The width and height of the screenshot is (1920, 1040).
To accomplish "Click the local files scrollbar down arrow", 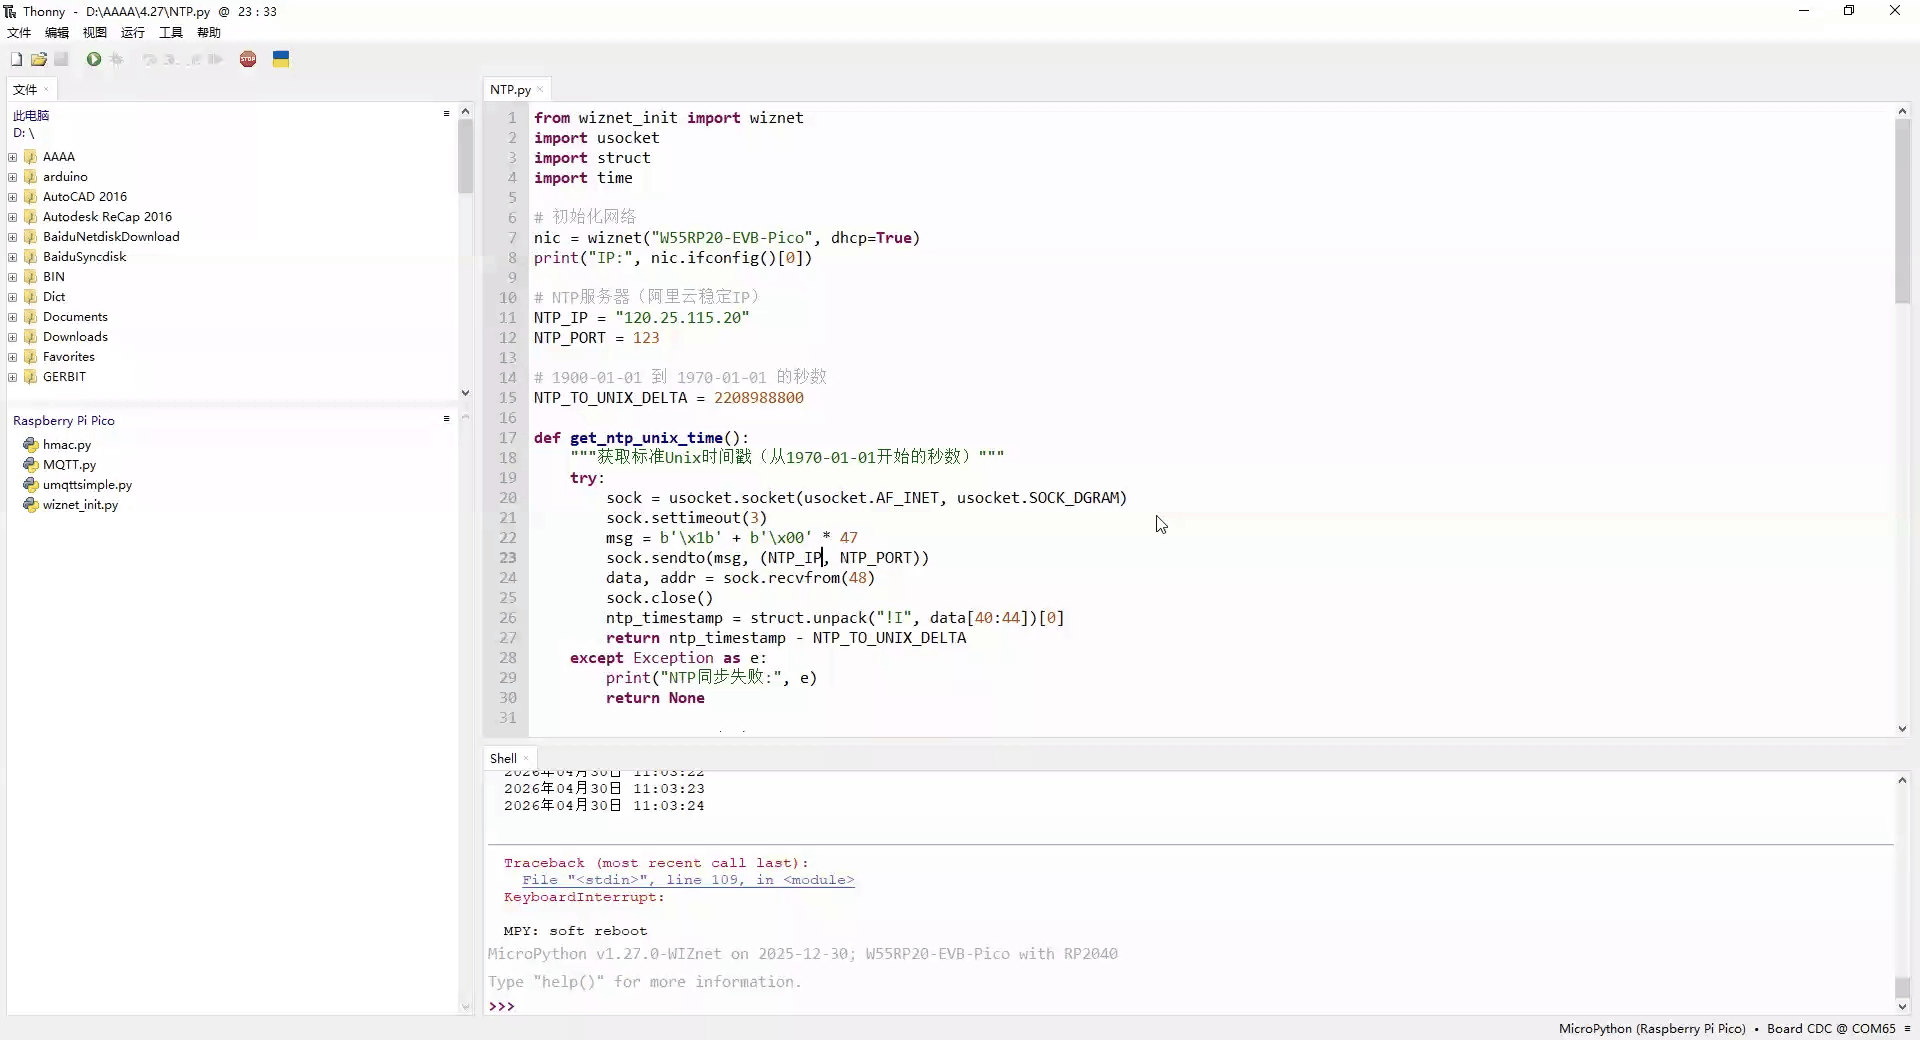I will (x=465, y=393).
